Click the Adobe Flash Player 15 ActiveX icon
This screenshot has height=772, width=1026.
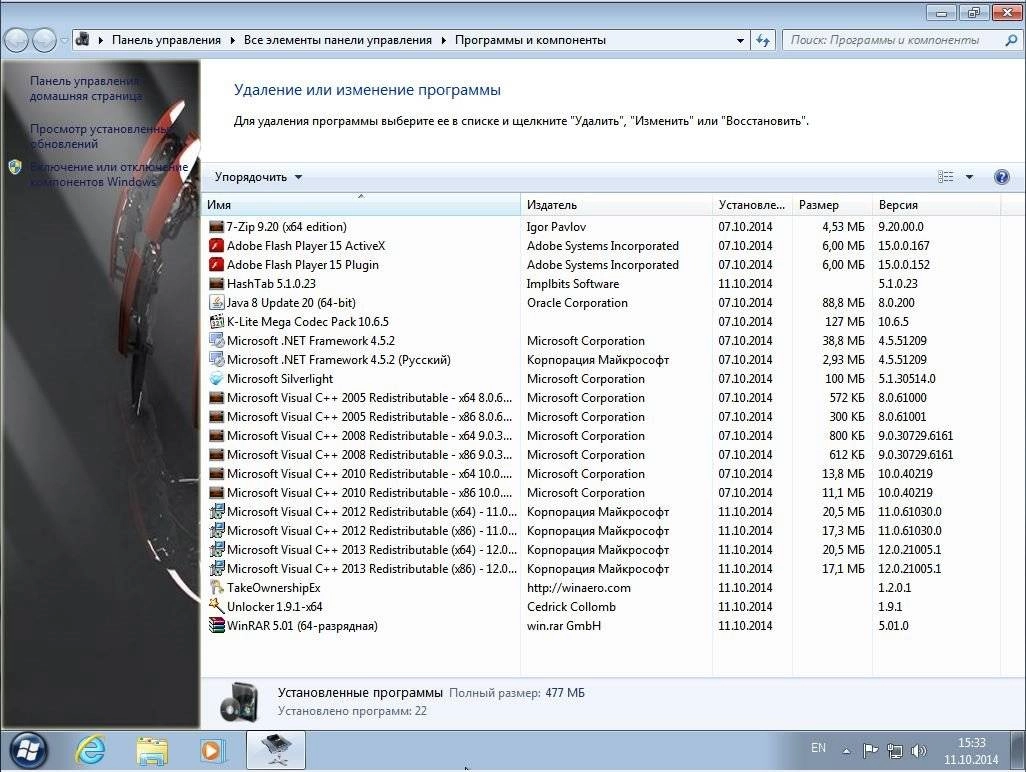pyautogui.click(x=217, y=246)
